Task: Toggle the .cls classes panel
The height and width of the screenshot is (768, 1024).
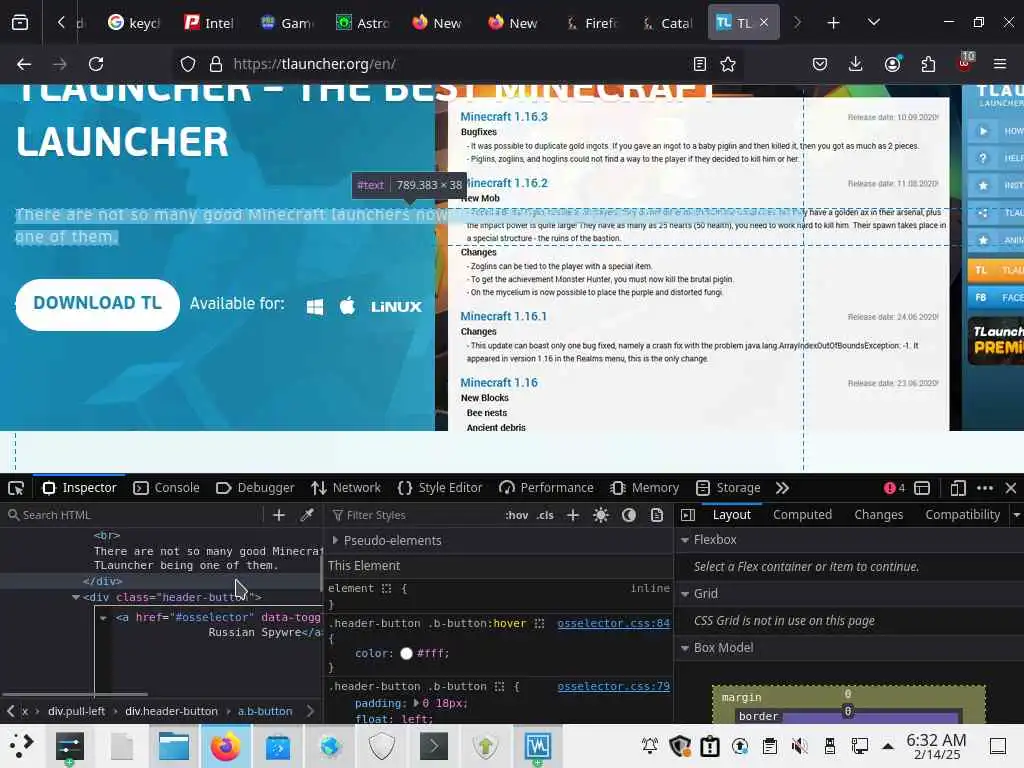Action: tap(545, 515)
